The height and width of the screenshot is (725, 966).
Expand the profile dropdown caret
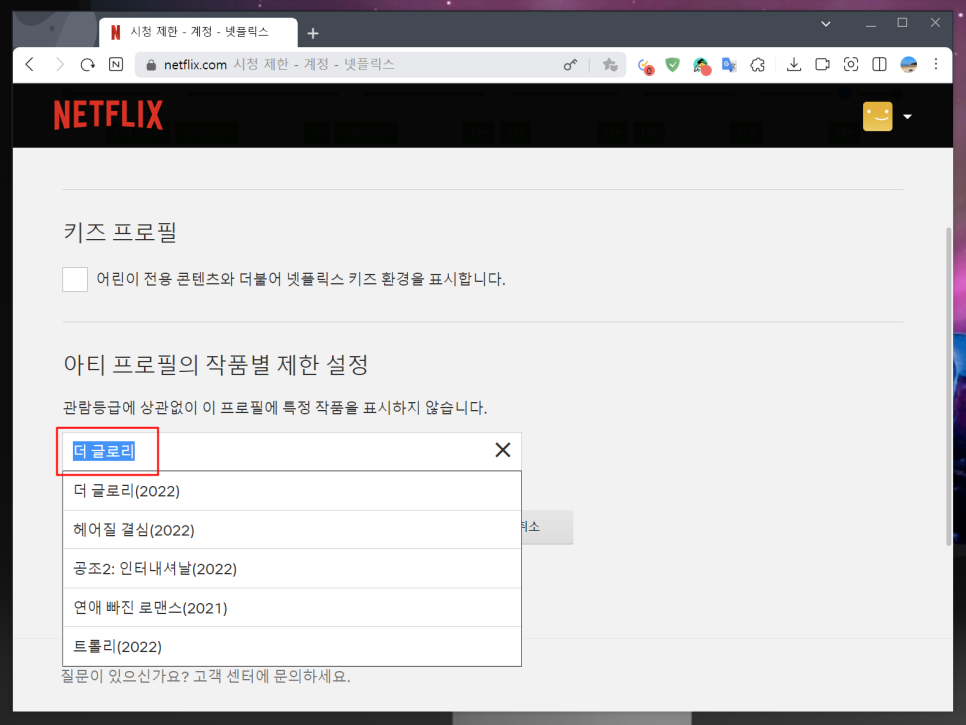pyautogui.click(x=907, y=116)
